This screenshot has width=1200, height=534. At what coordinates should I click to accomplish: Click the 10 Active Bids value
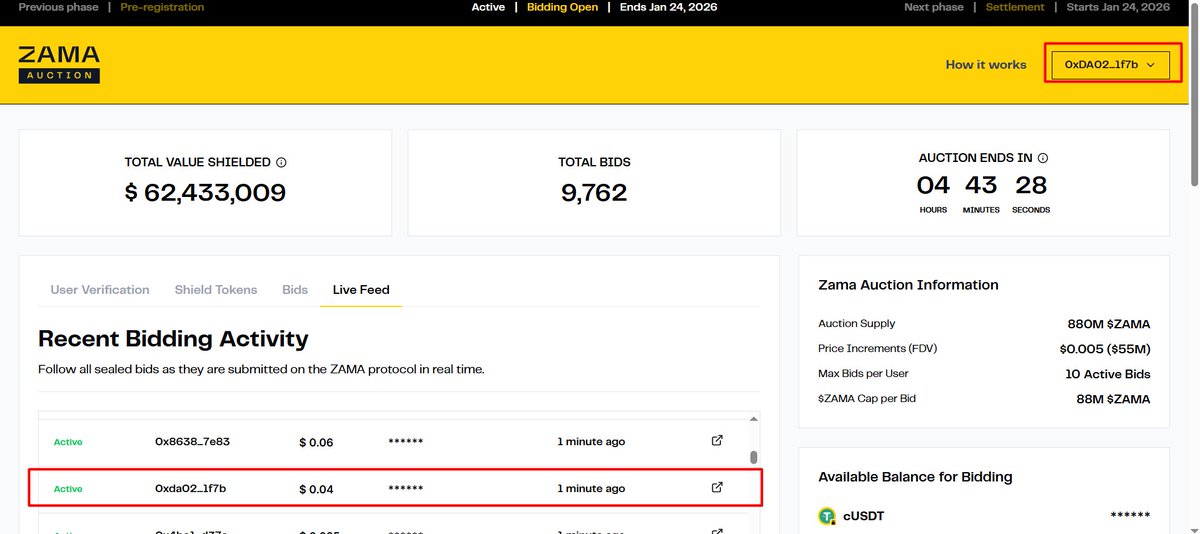[x=1108, y=374]
